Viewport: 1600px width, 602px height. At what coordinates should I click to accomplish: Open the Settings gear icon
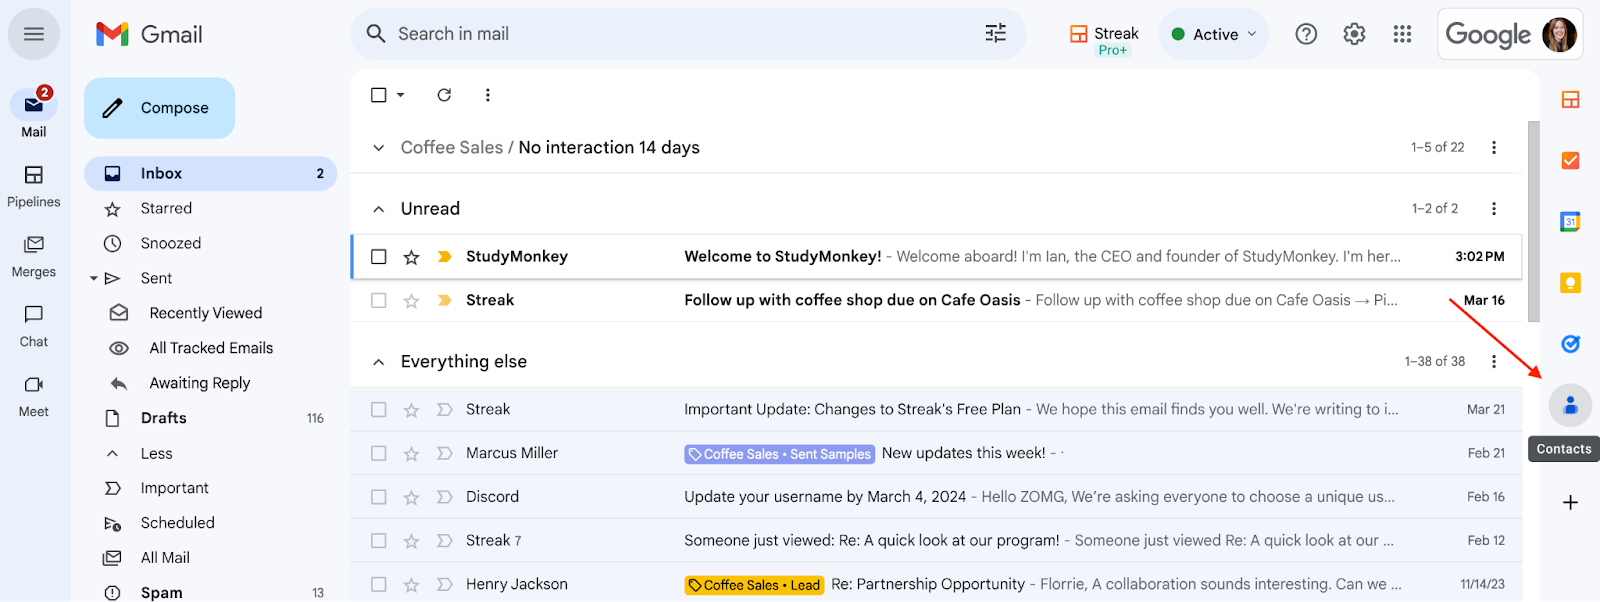tap(1354, 34)
